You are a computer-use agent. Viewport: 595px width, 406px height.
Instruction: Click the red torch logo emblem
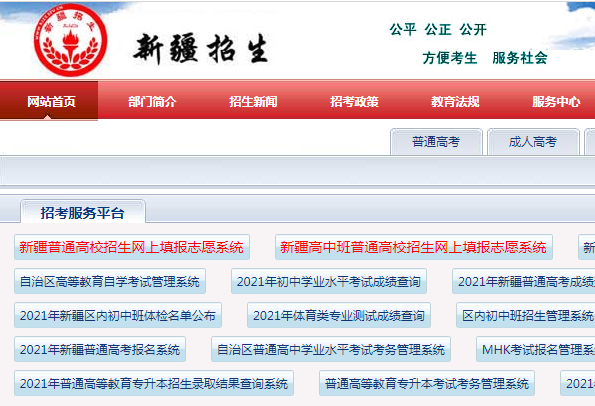pyautogui.click(x=70, y=40)
